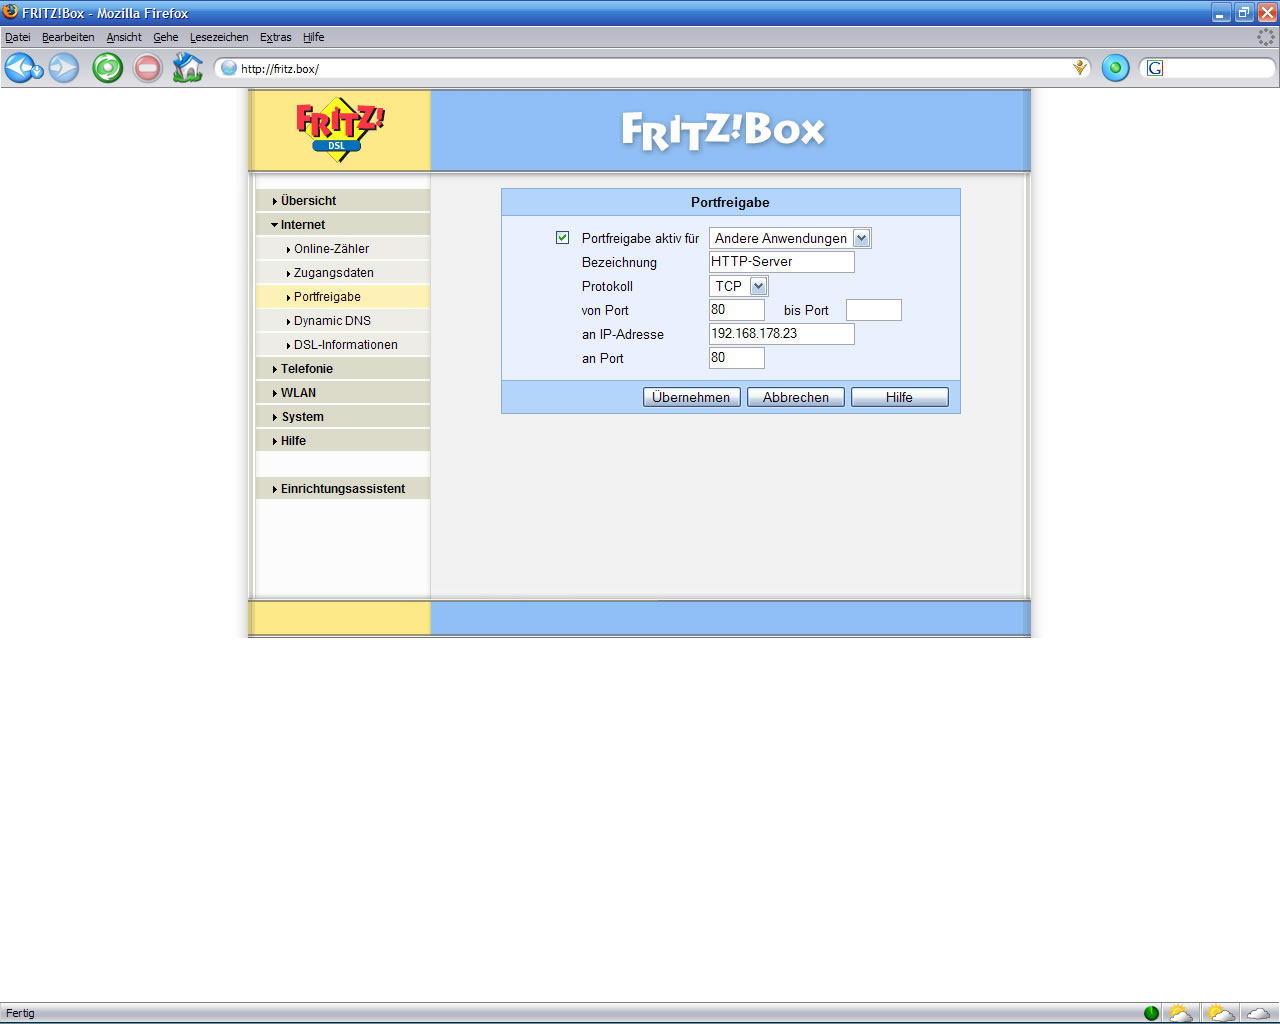
Task: Open the Einrichtungsassistent entry
Action: 342,489
